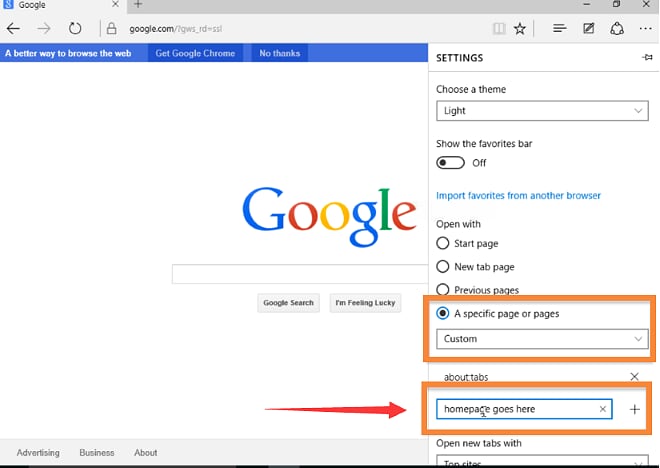This screenshot has height=468, width=660.
Task: Turn on the favorites bar toggle
Action: [450, 163]
